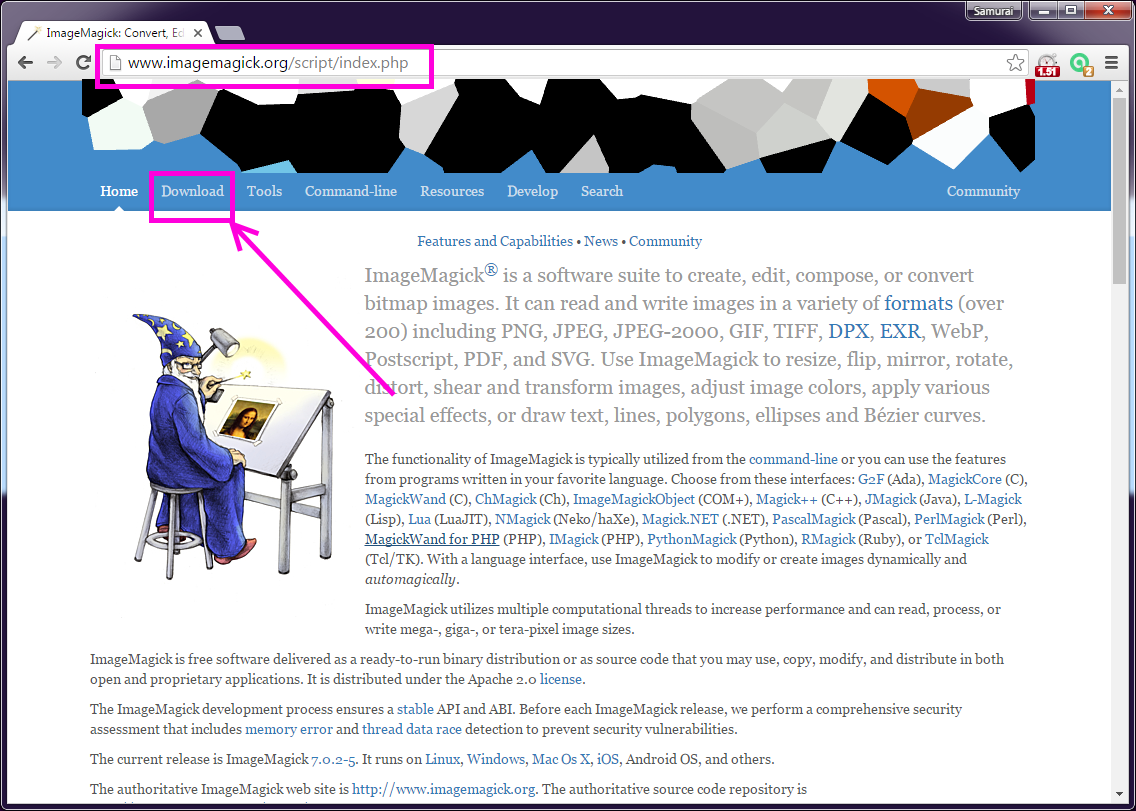
Task: Click the browser Back arrow
Action: point(25,63)
